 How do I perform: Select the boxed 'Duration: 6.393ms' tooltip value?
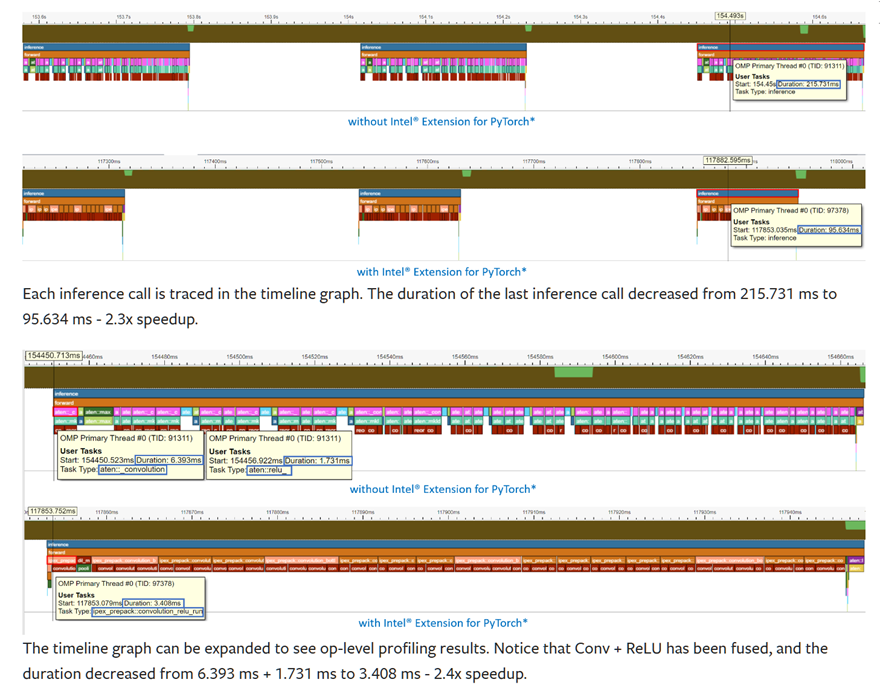pos(168,460)
